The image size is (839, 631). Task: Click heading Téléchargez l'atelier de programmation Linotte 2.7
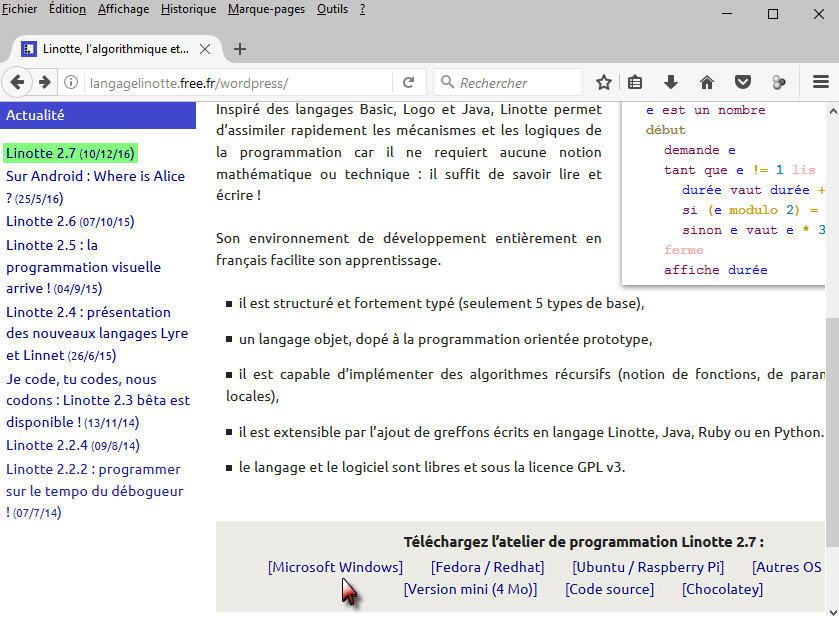[x=584, y=542]
